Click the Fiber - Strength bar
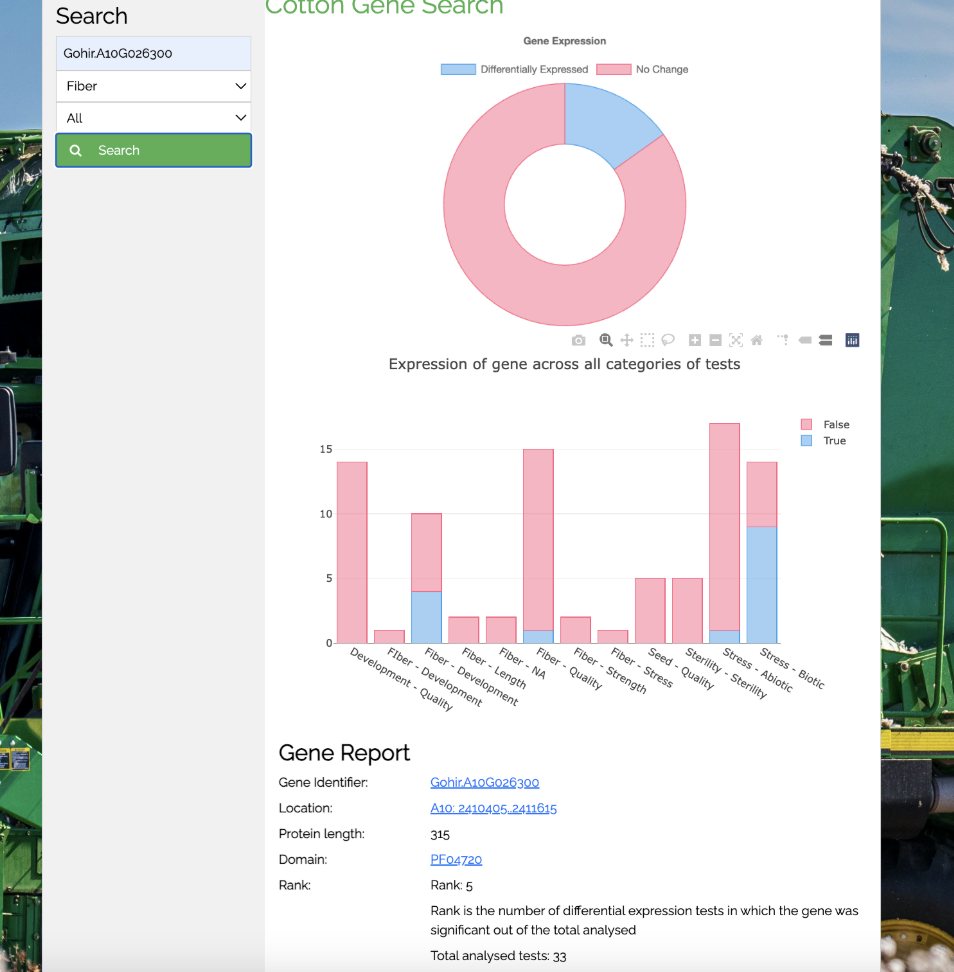This screenshot has width=954, height=972. [x=575, y=630]
